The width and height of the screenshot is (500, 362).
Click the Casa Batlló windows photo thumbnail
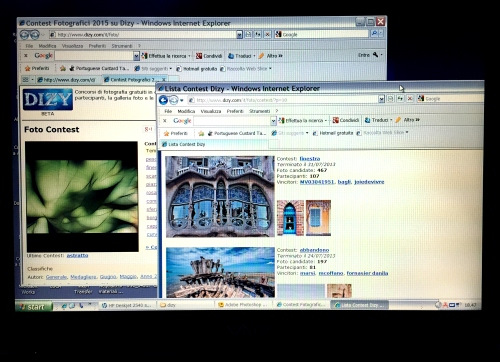tap(220, 196)
